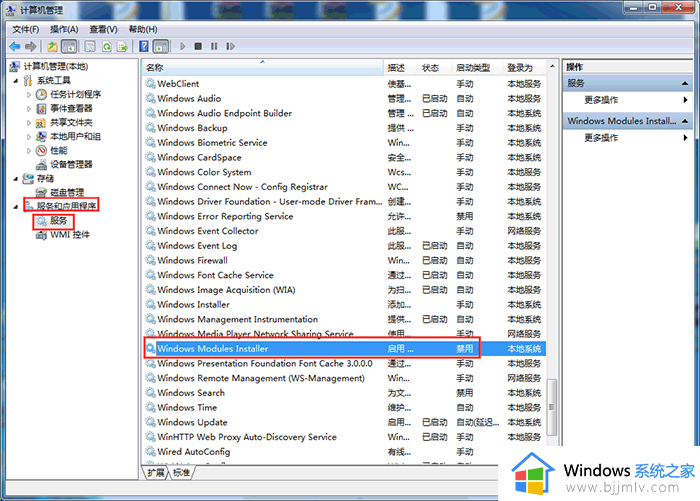Sort by the 登录为 column header
The image size is (700, 501).
coord(525,68)
